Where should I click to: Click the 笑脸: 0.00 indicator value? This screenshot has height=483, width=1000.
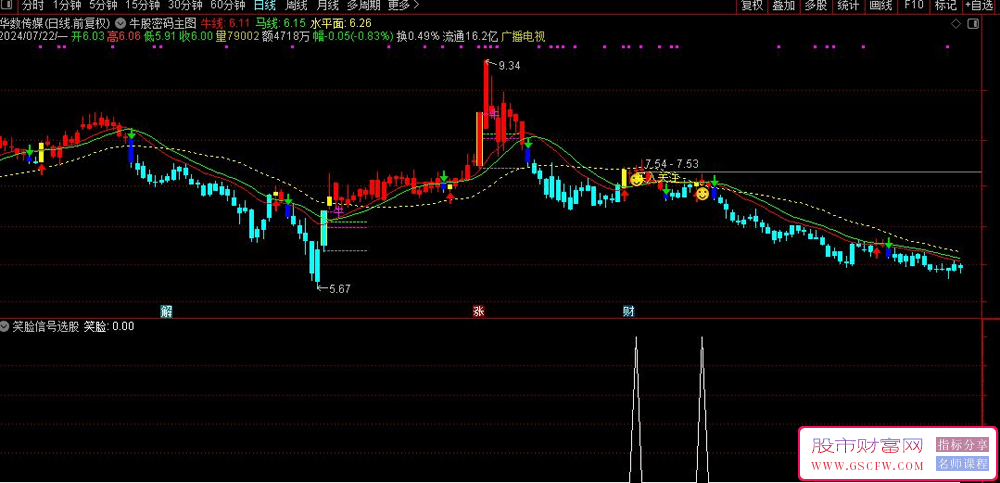pyautogui.click(x=109, y=327)
